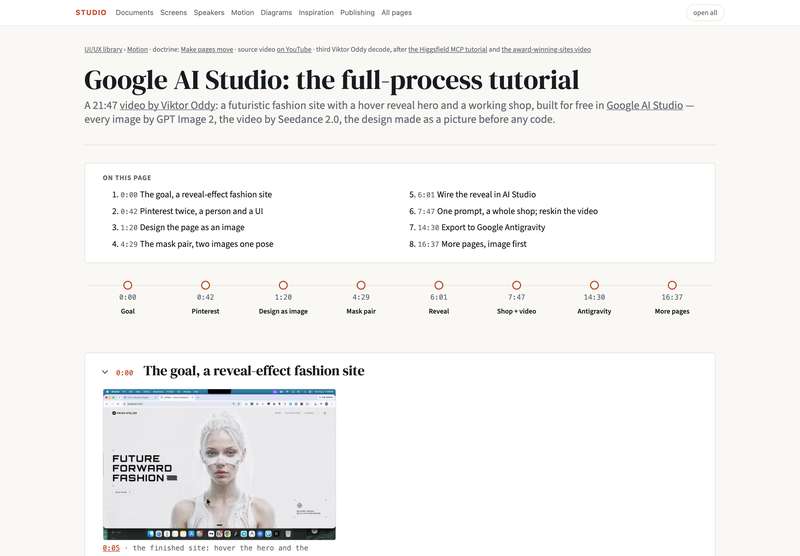Open the Make pages move doctrine link

pos(207,49)
